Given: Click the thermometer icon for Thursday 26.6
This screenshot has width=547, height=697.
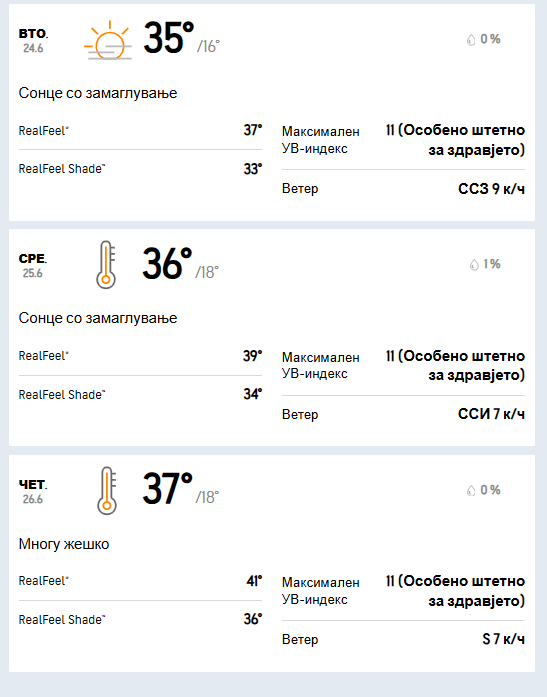Looking at the screenshot, I should (x=107, y=491).
